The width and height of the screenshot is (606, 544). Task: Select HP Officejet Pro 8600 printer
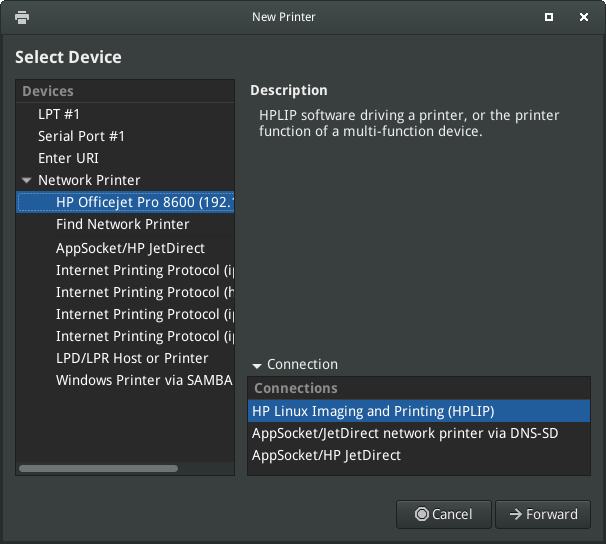pyautogui.click(x=125, y=202)
